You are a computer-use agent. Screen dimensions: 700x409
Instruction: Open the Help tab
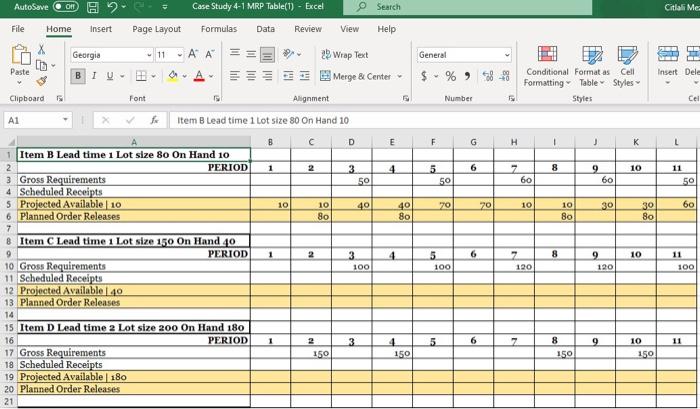[387, 29]
